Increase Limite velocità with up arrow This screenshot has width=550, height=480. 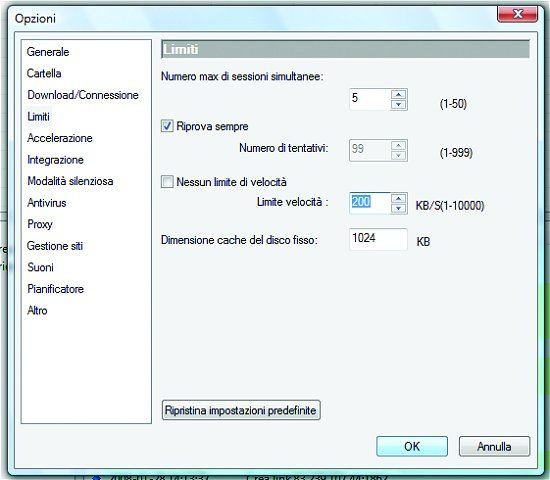pos(398,199)
